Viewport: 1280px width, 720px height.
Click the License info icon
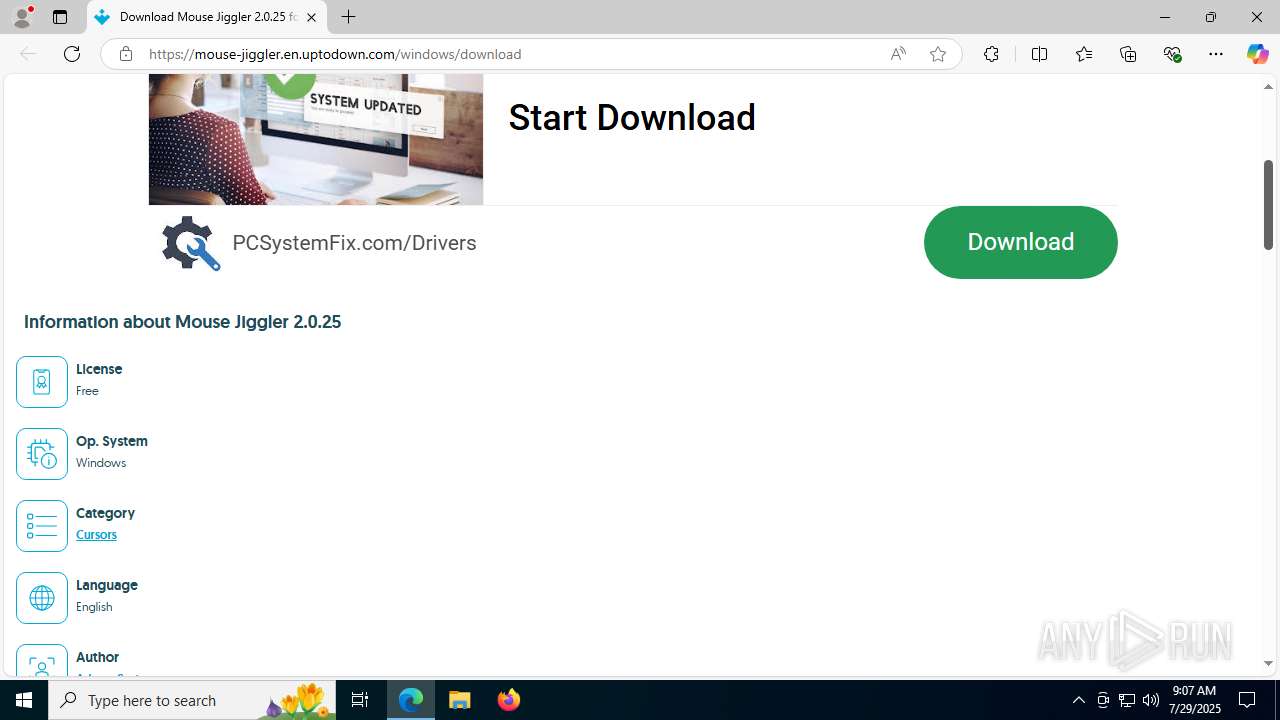pyautogui.click(x=42, y=381)
